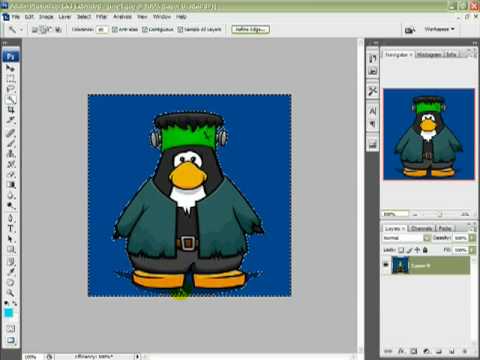
Task: Select the Dodge tool
Action: click(x=10, y=205)
